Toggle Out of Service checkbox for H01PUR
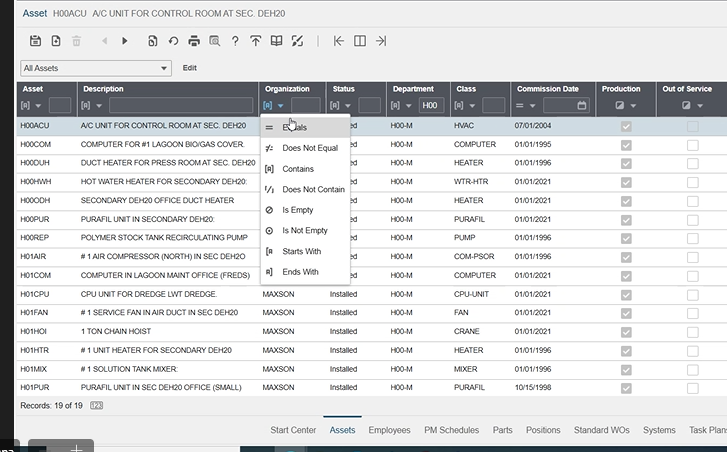The width and height of the screenshot is (727, 452). (692, 387)
